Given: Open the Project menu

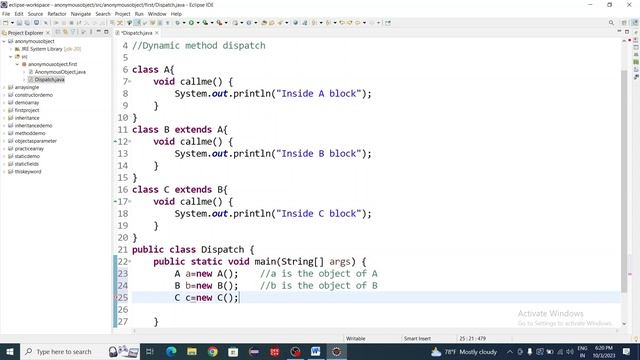Looking at the screenshot, I should pyautogui.click(x=122, y=14).
